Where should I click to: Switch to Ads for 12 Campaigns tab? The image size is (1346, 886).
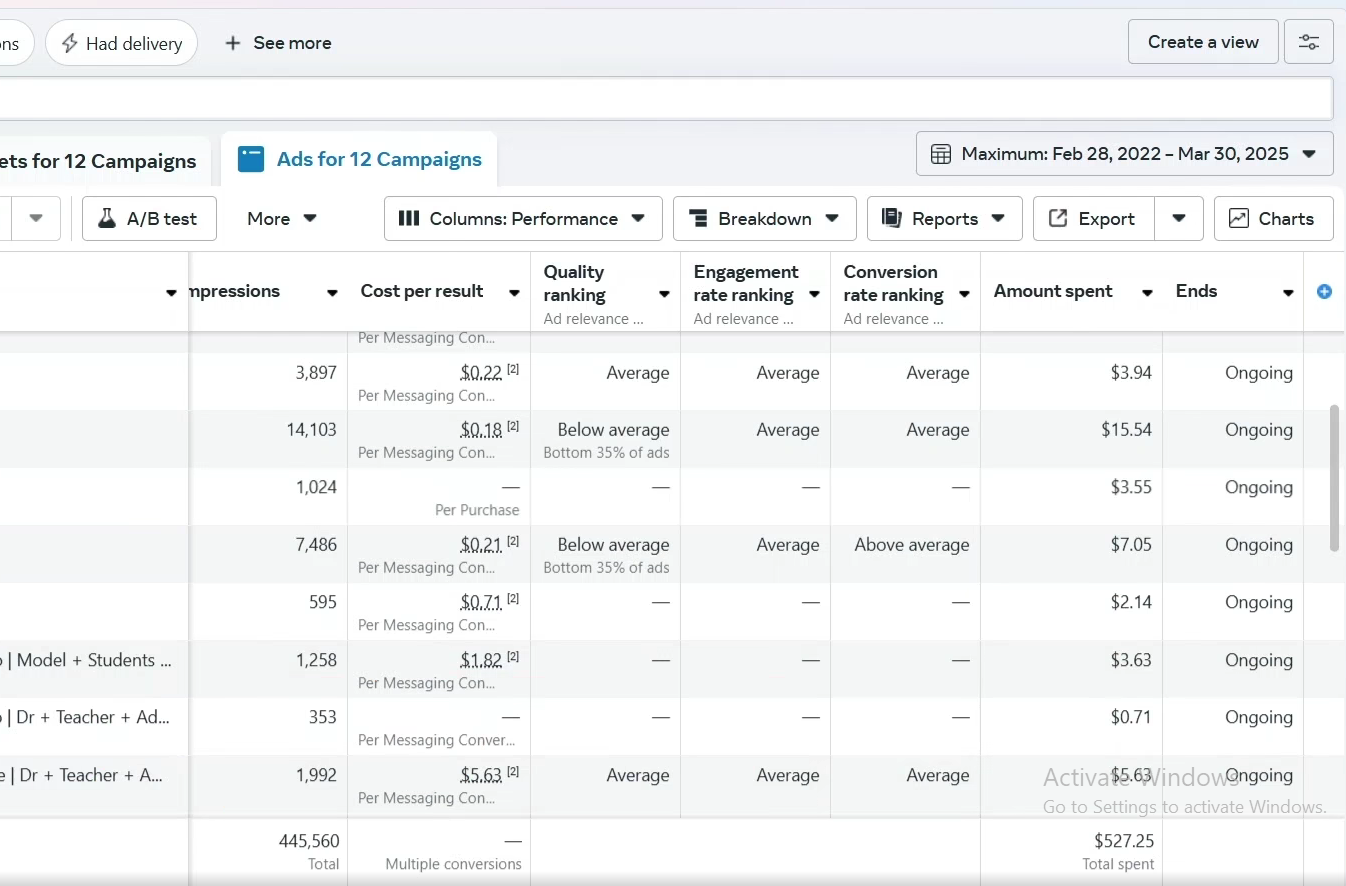click(359, 160)
